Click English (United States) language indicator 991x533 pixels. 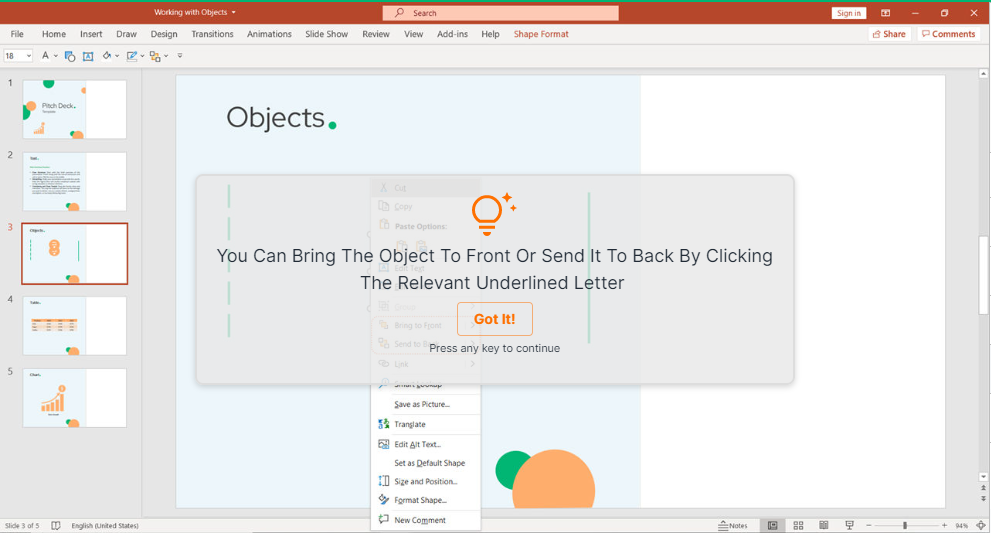tap(105, 525)
